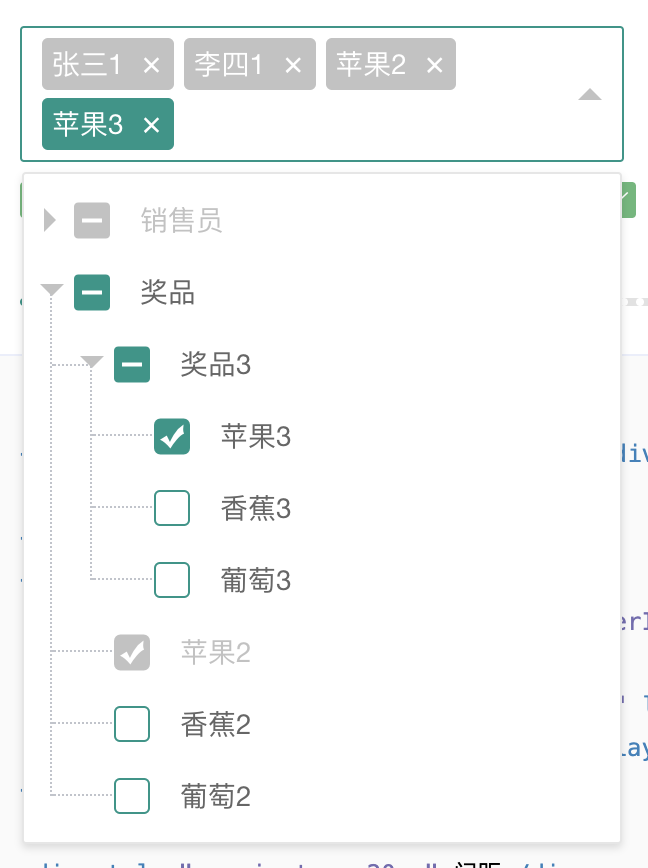The width and height of the screenshot is (648, 868).
Task: Expand the 销售员 tree node
Action: pos(50,220)
